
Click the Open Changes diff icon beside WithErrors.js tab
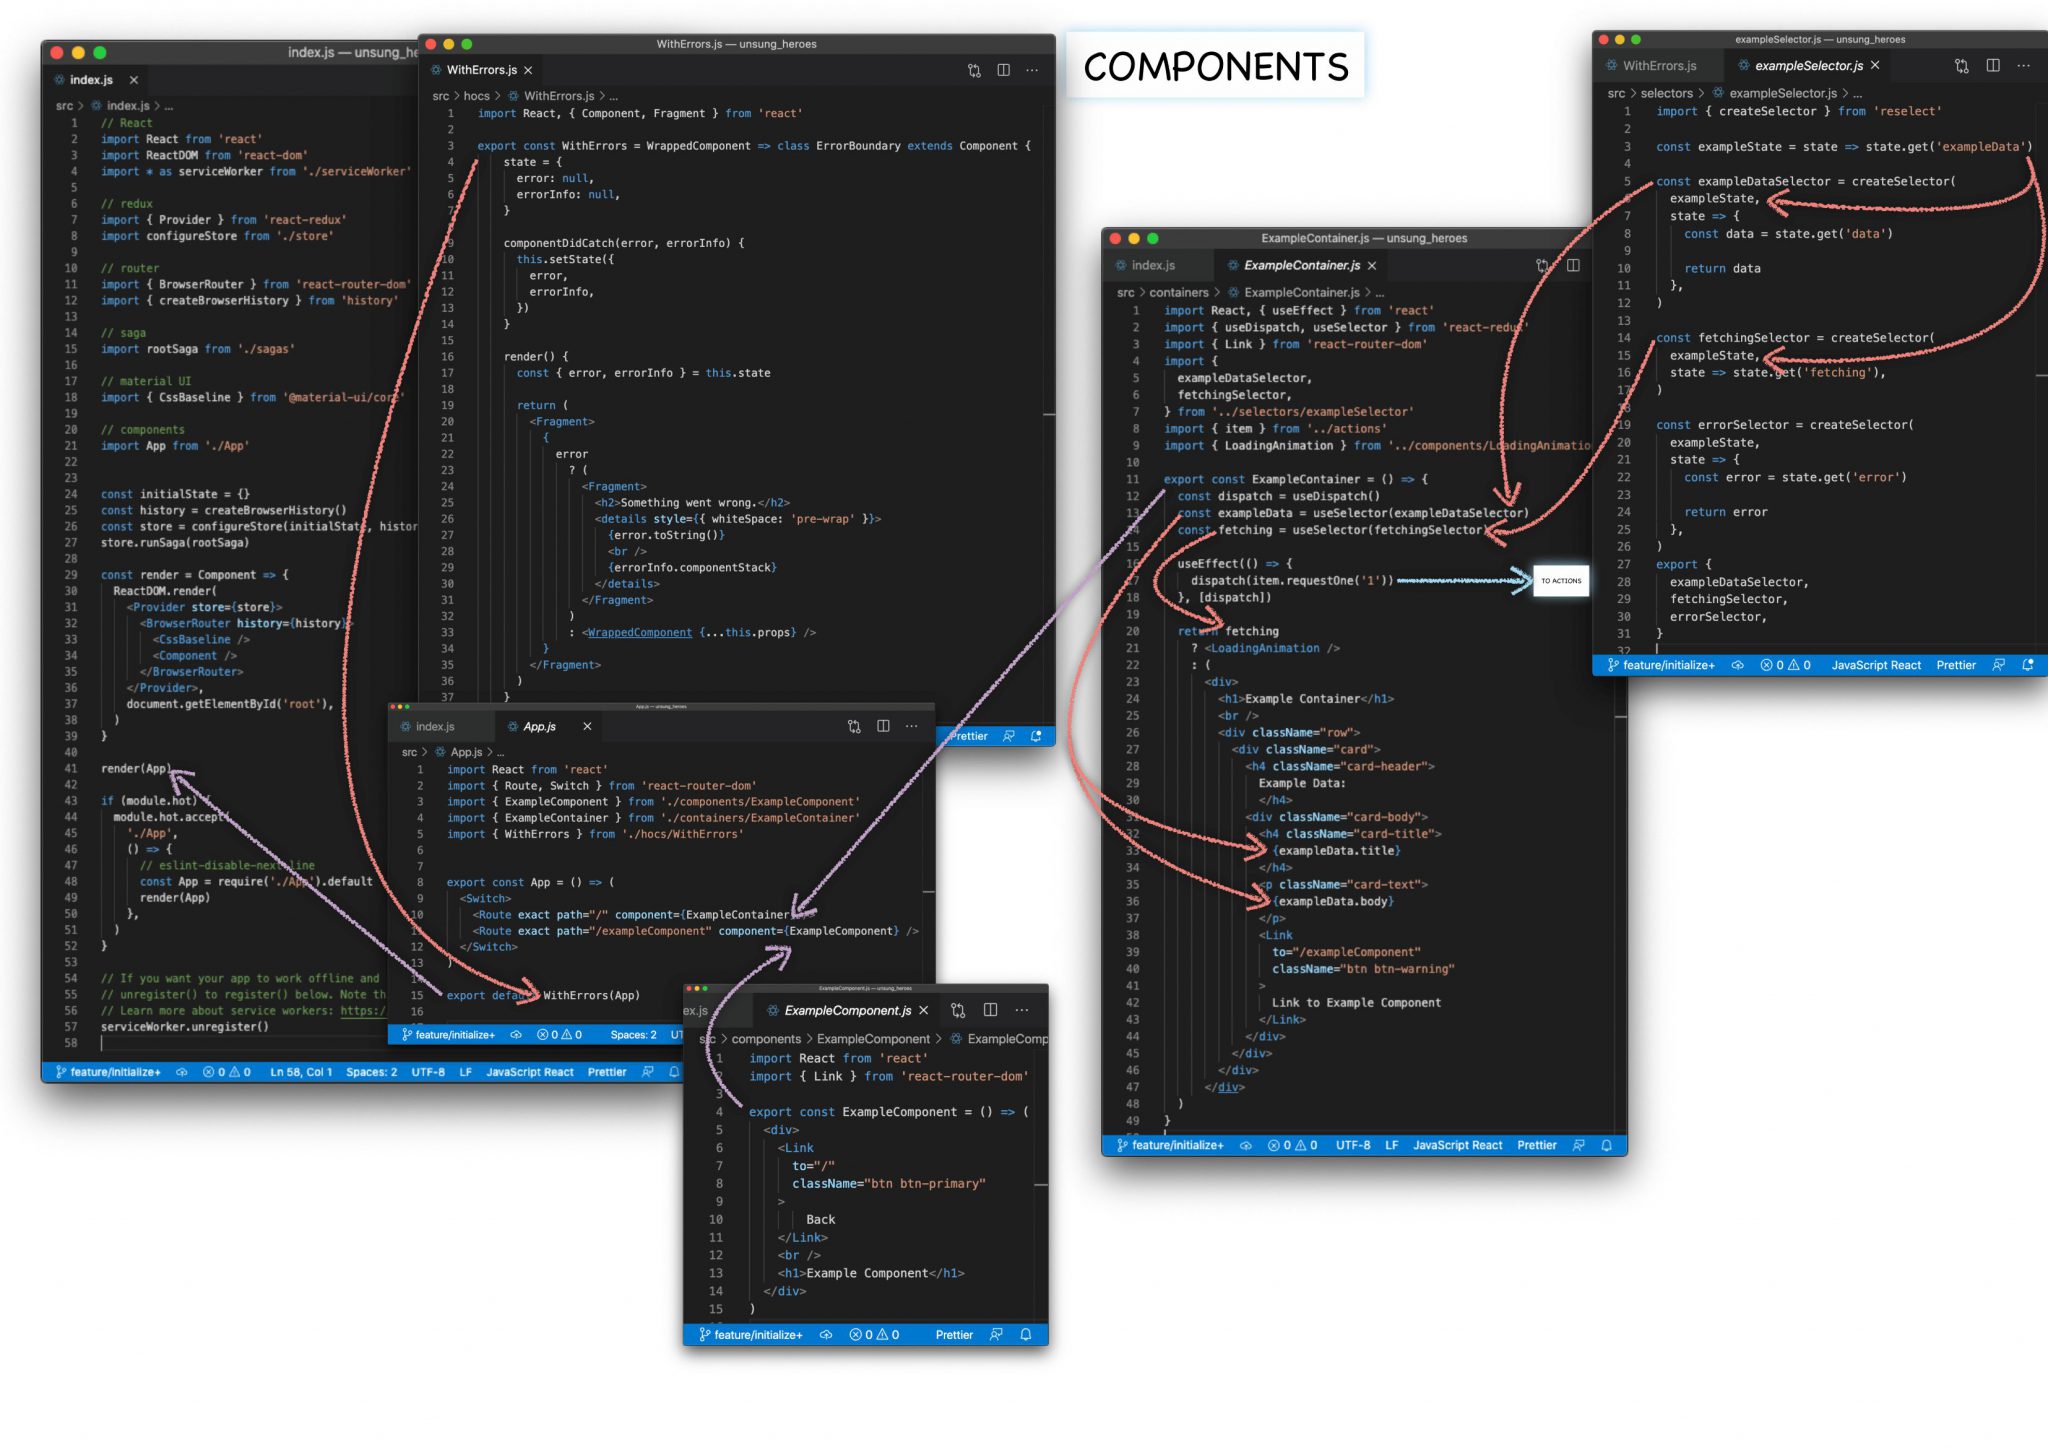coord(973,70)
